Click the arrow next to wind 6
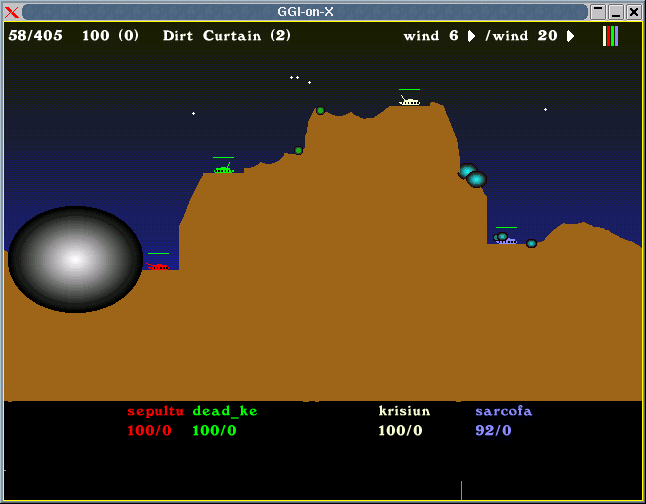The width and height of the screenshot is (646, 504). [471, 36]
